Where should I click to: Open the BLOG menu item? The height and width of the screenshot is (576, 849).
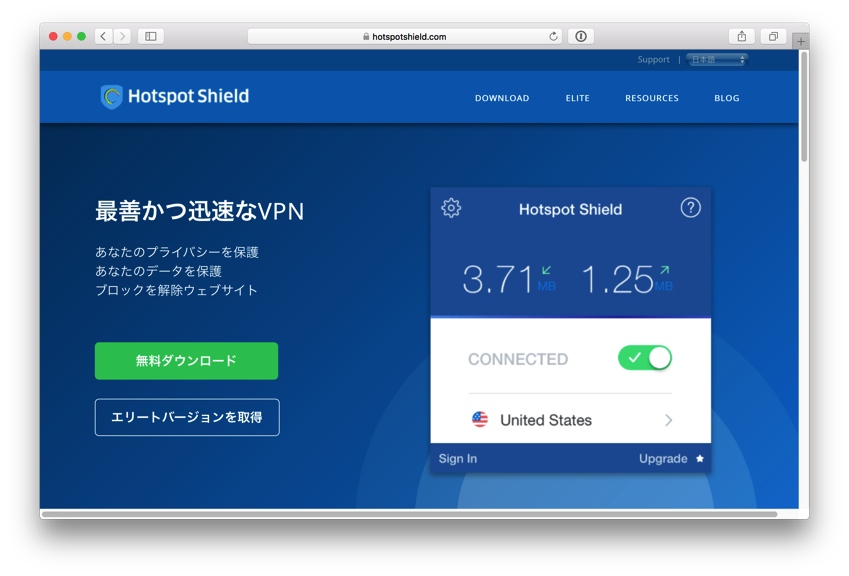727,98
